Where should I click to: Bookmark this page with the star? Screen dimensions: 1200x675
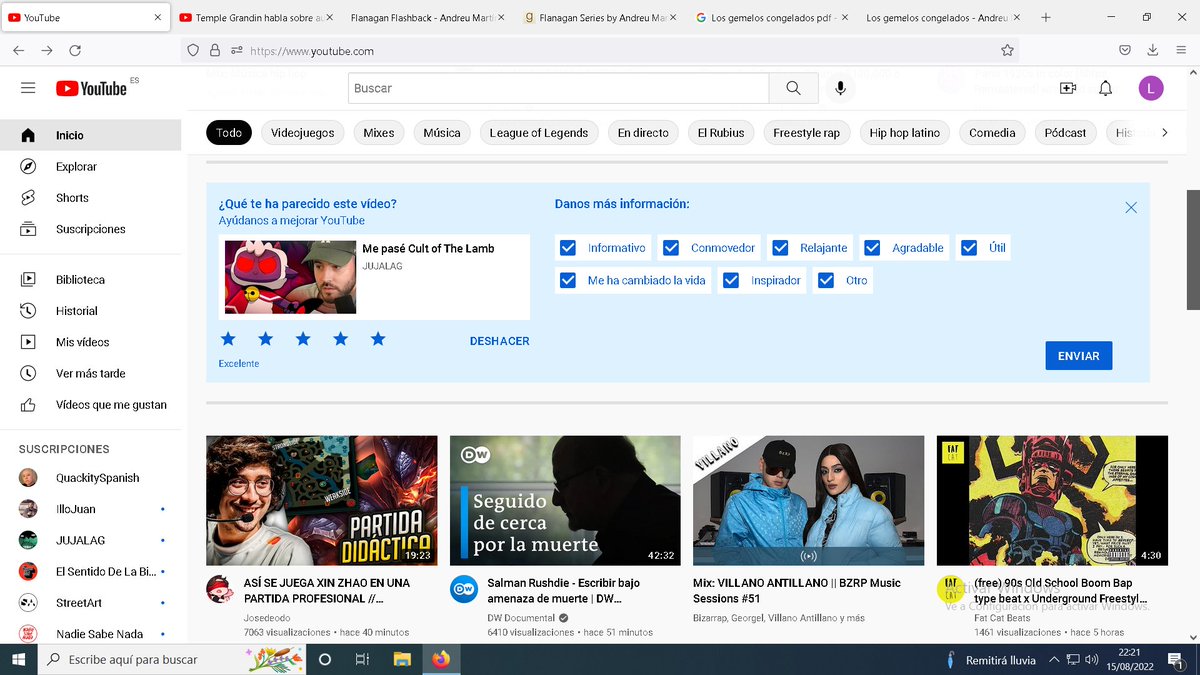[x=1007, y=50]
